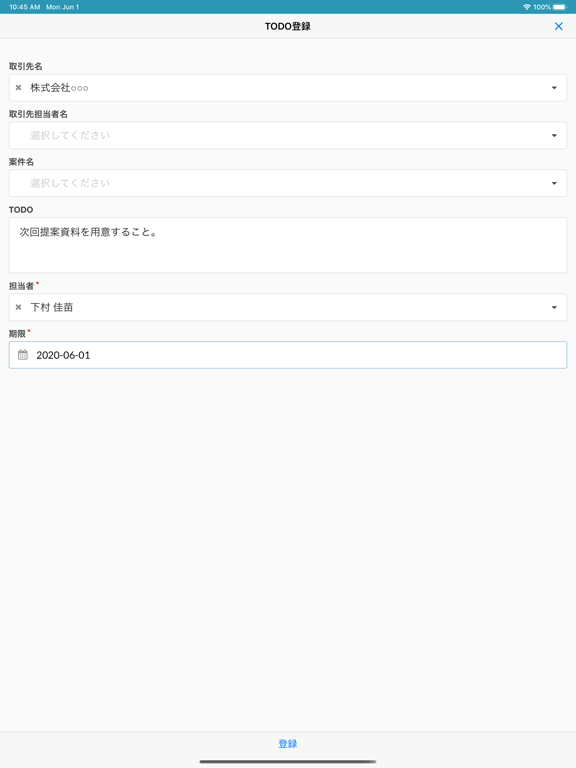Open the 取引先担当者名 dropdown
This screenshot has width=576, height=768.
(x=288, y=135)
